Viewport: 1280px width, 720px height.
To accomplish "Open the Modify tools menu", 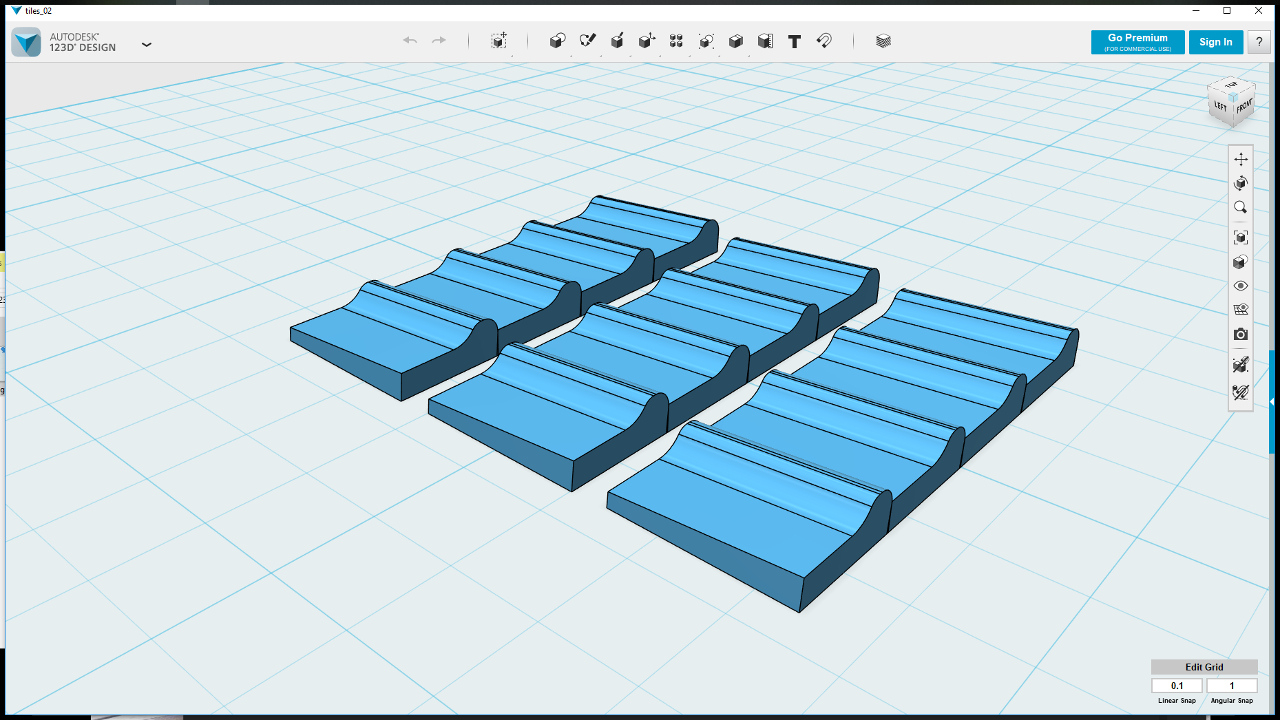I will pos(647,41).
